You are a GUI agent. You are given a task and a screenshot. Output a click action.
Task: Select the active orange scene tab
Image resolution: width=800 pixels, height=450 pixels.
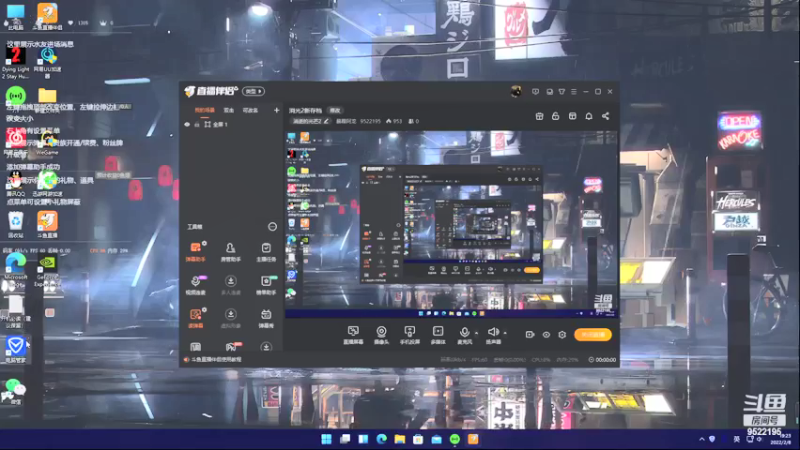point(205,110)
